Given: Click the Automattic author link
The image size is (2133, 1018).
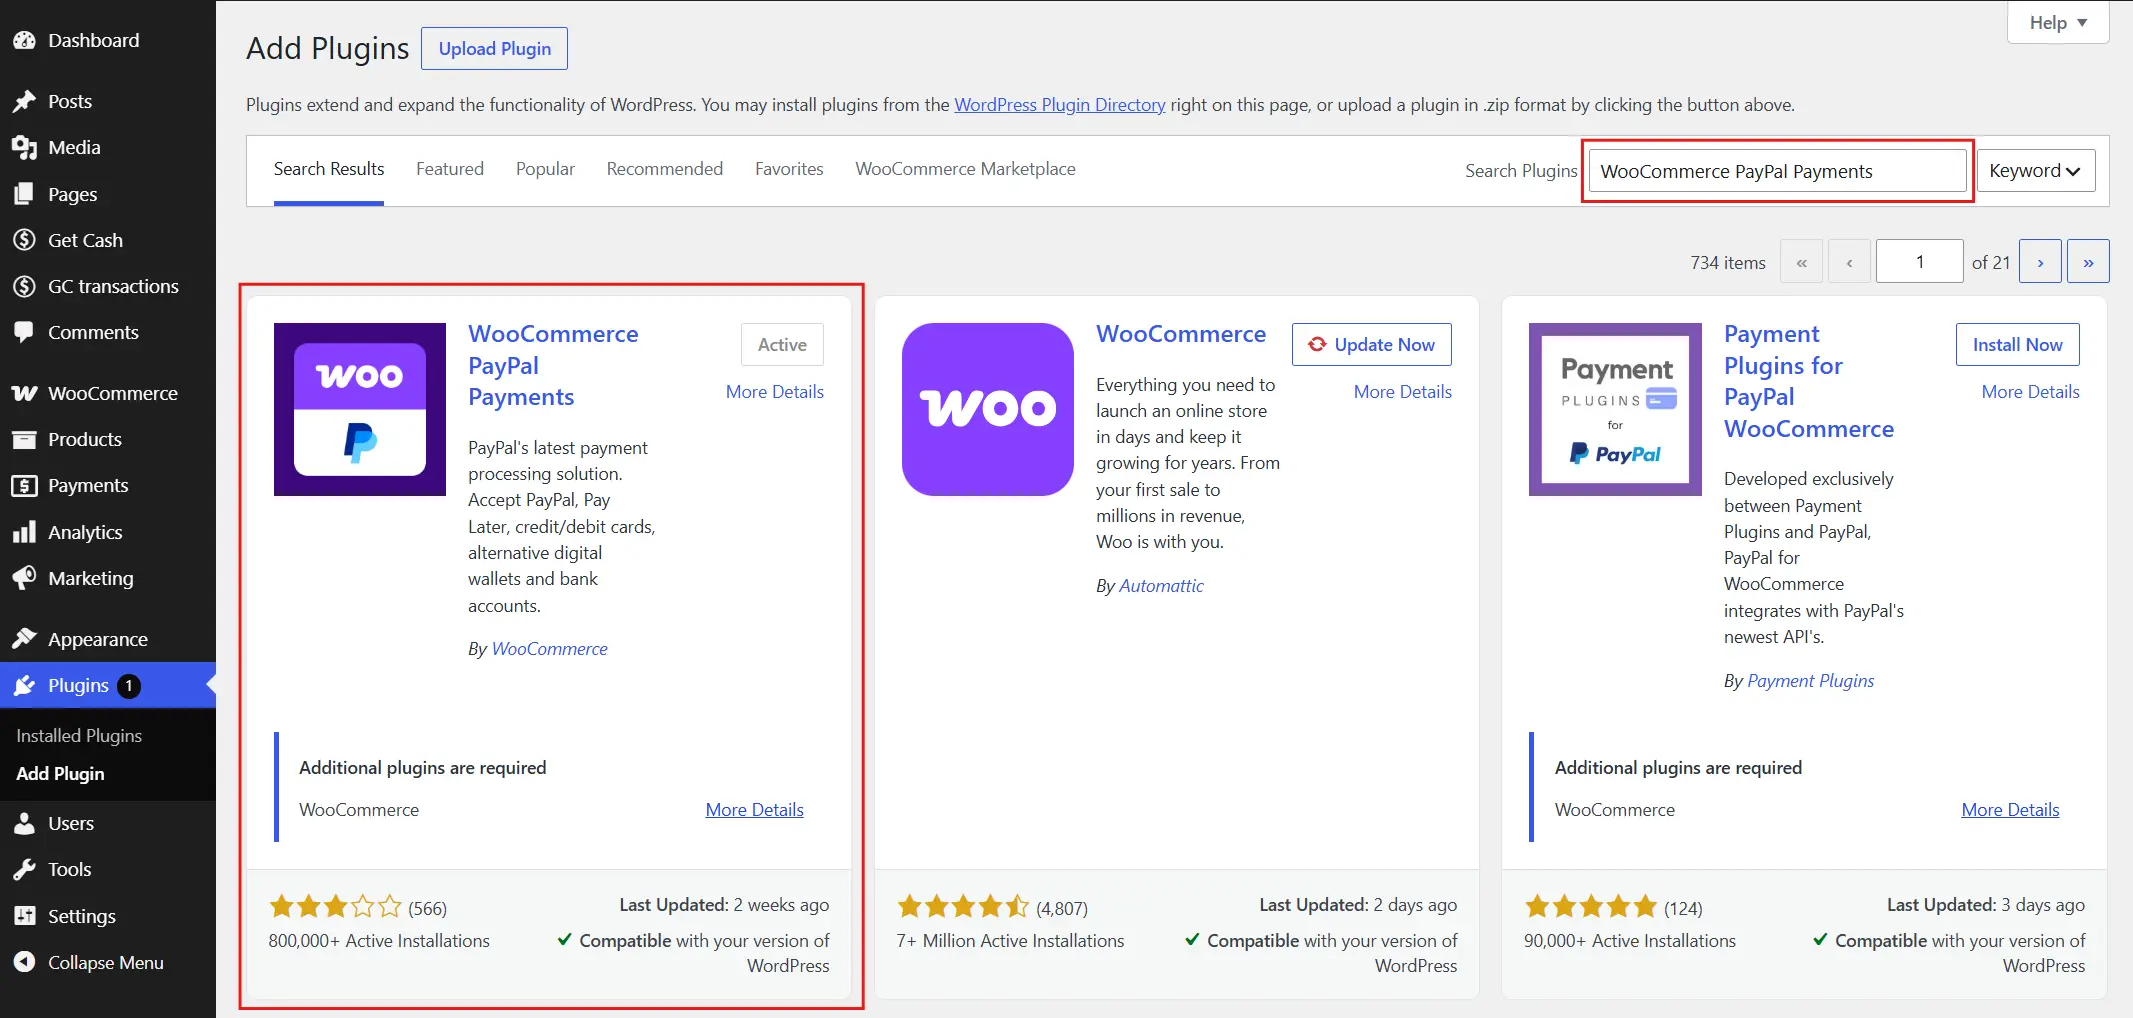Looking at the screenshot, I should click(x=1161, y=586).
